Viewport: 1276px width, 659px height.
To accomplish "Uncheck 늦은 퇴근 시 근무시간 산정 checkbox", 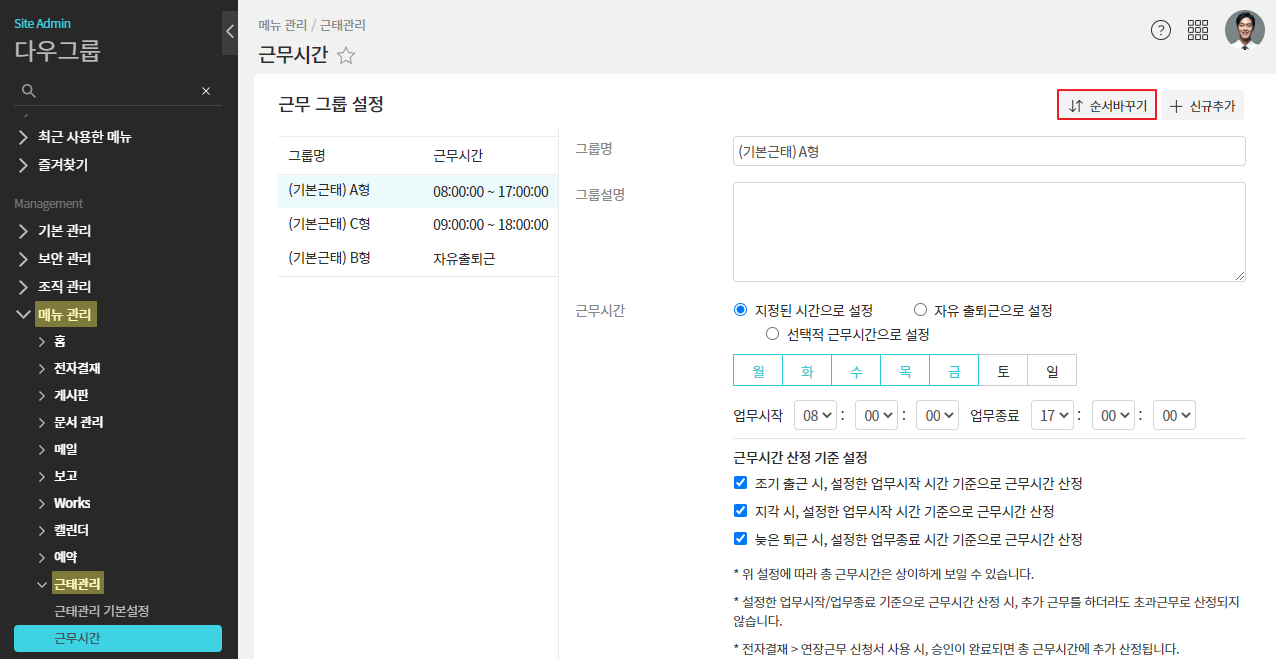I will [x=741, y=539].
